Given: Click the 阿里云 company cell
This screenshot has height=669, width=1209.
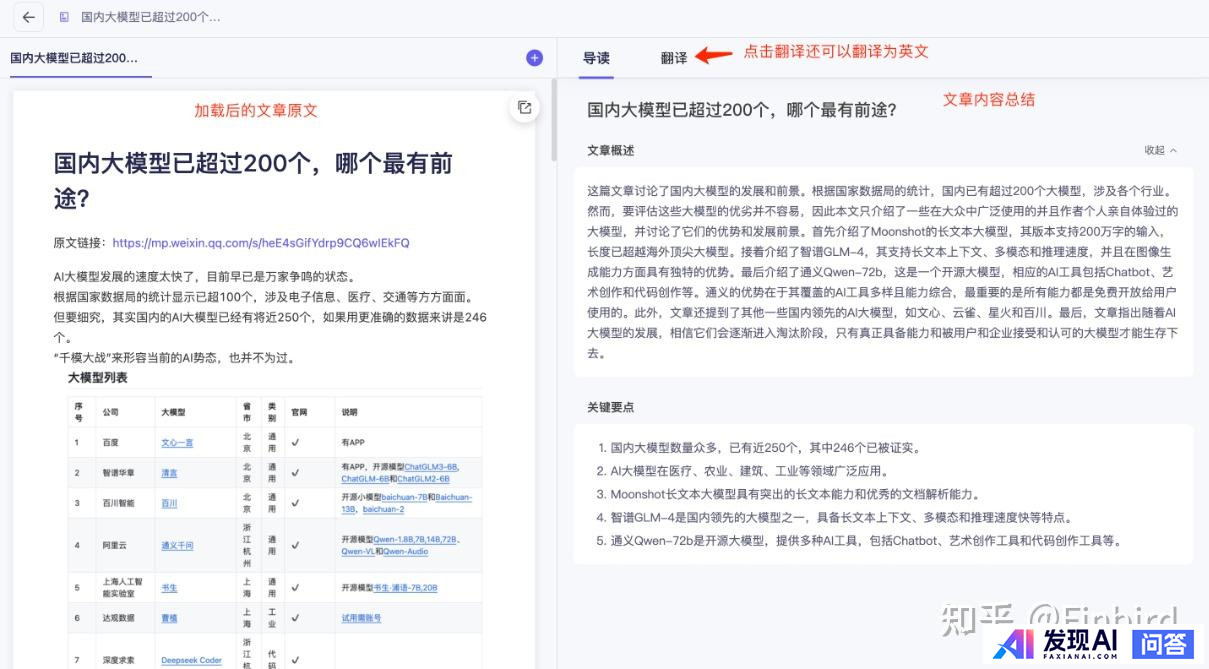Looking at the screenshot, I should click(x=114, y=546).
